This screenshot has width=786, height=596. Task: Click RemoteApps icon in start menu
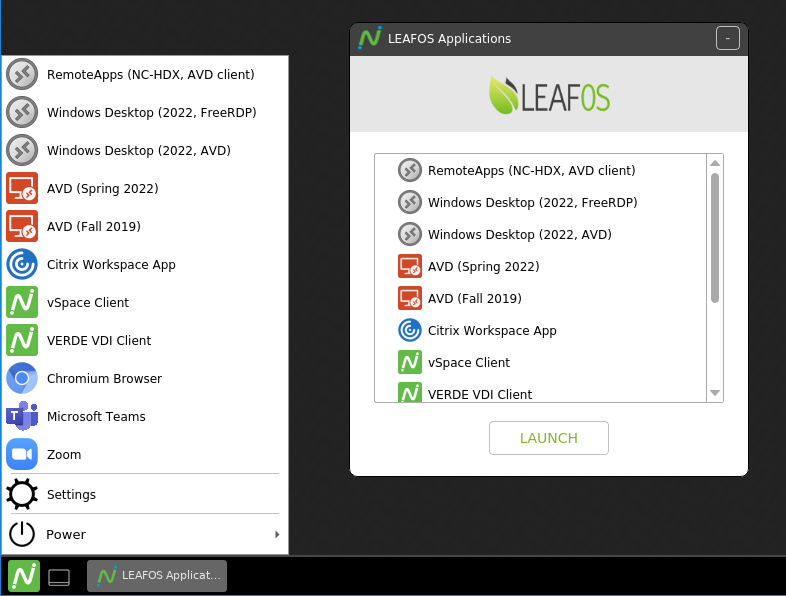pos(22,74)
